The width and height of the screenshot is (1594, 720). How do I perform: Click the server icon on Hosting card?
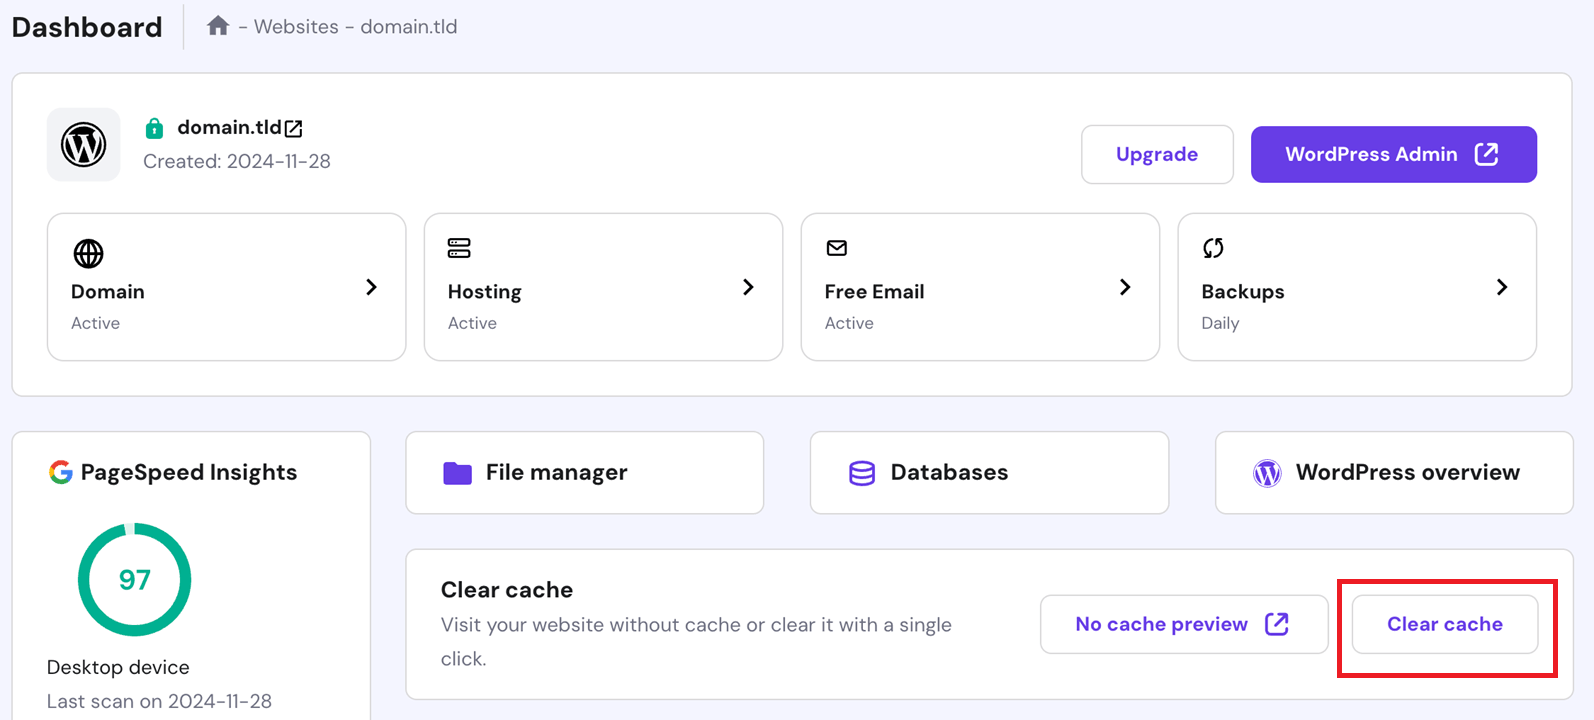(459, 248)
